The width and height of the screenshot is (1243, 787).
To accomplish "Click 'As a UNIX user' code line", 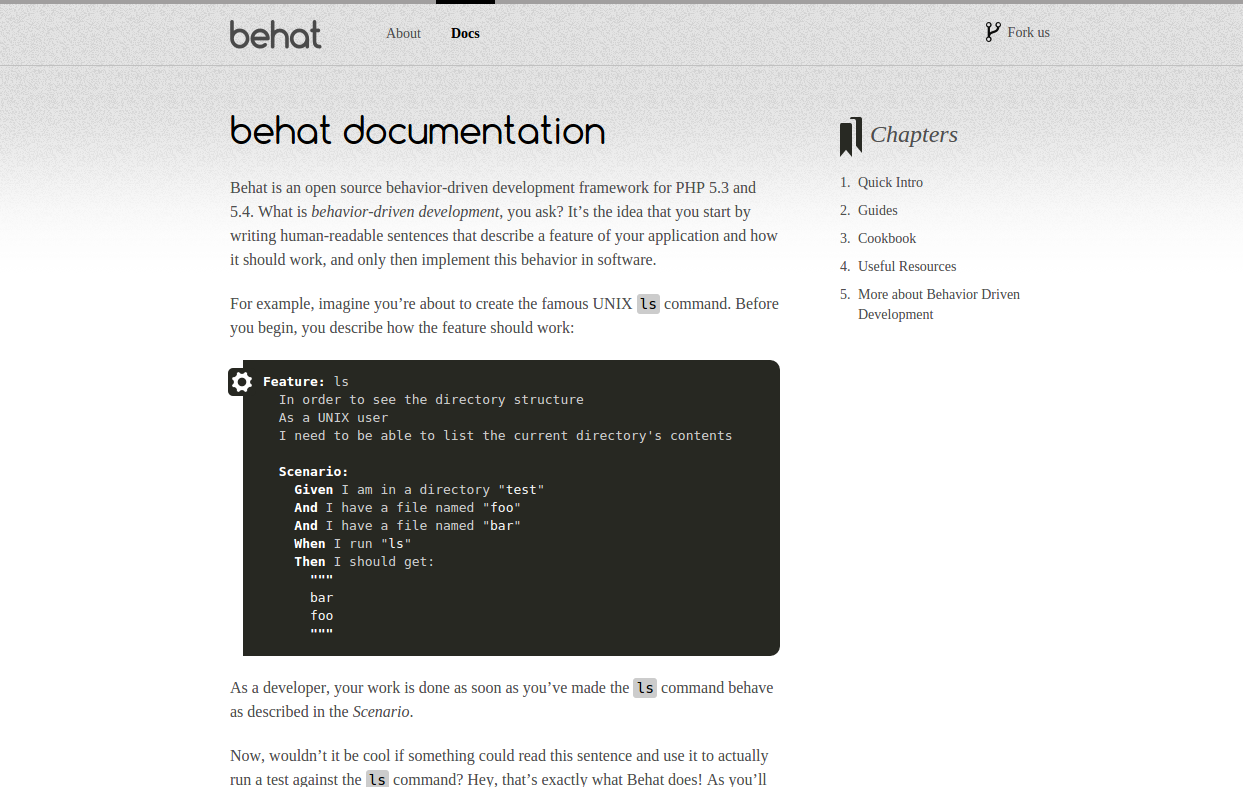I will [333, 417].
